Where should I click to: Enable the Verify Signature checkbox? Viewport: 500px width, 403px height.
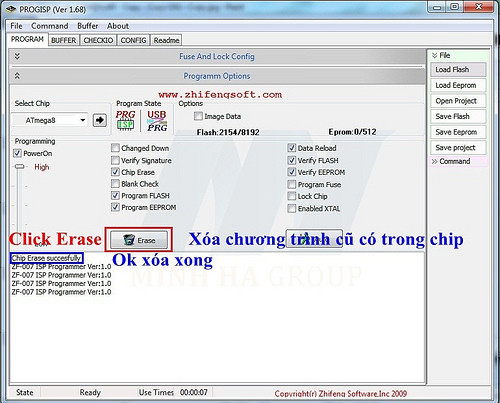tap(115, 160)
